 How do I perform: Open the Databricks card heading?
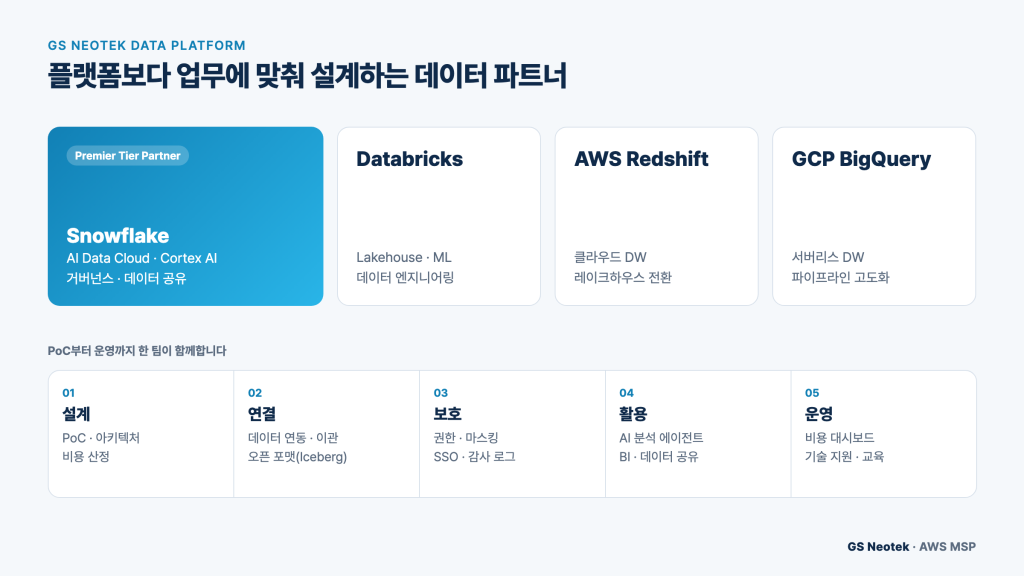[409, 159]
